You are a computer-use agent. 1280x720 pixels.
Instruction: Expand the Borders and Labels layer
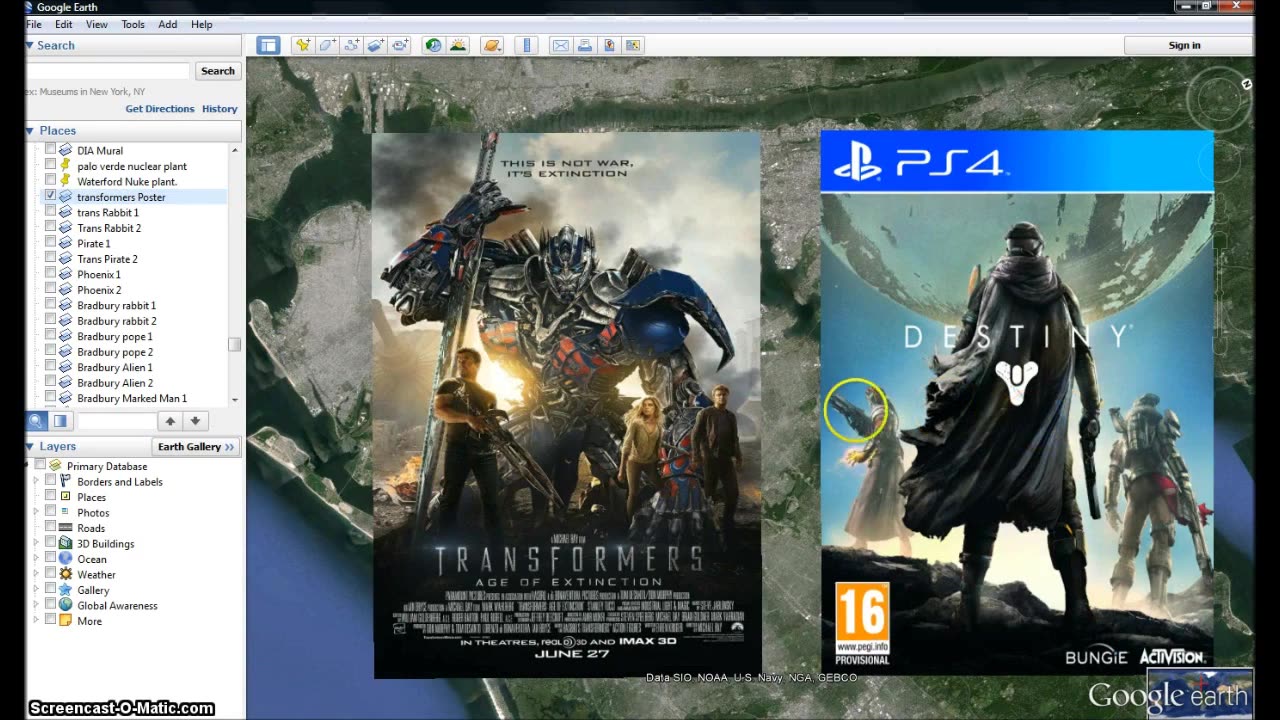36,481
